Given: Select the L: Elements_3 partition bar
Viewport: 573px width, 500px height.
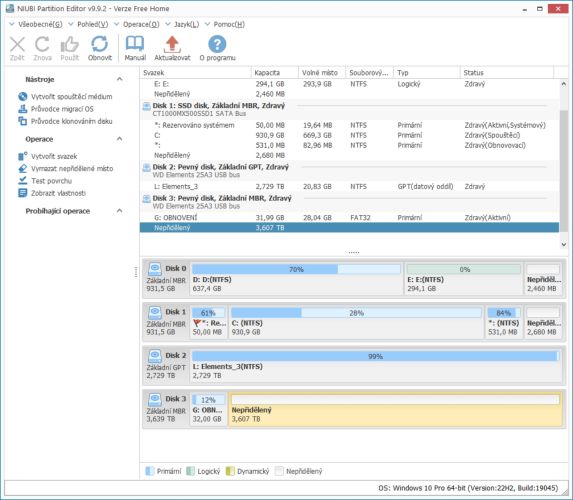Looking at the screenshot, I should (x=376, y=365).
